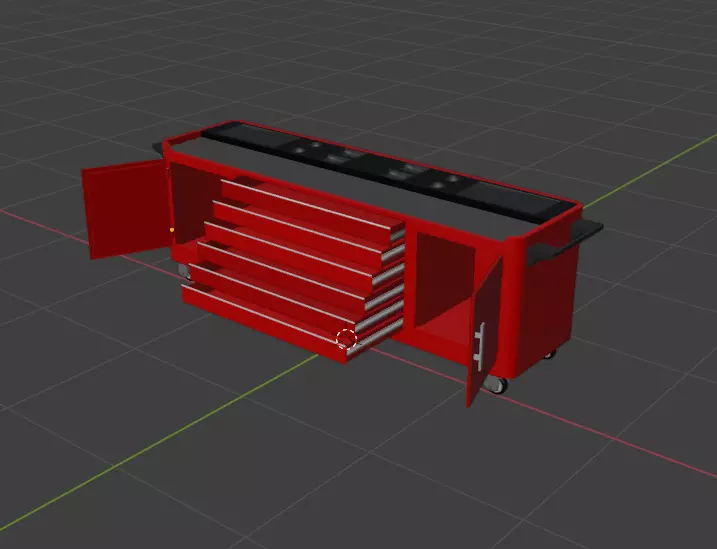Select the front caster wheel under right door
Viewport: 717px width, 549px height.
click(x=497, y=385)
